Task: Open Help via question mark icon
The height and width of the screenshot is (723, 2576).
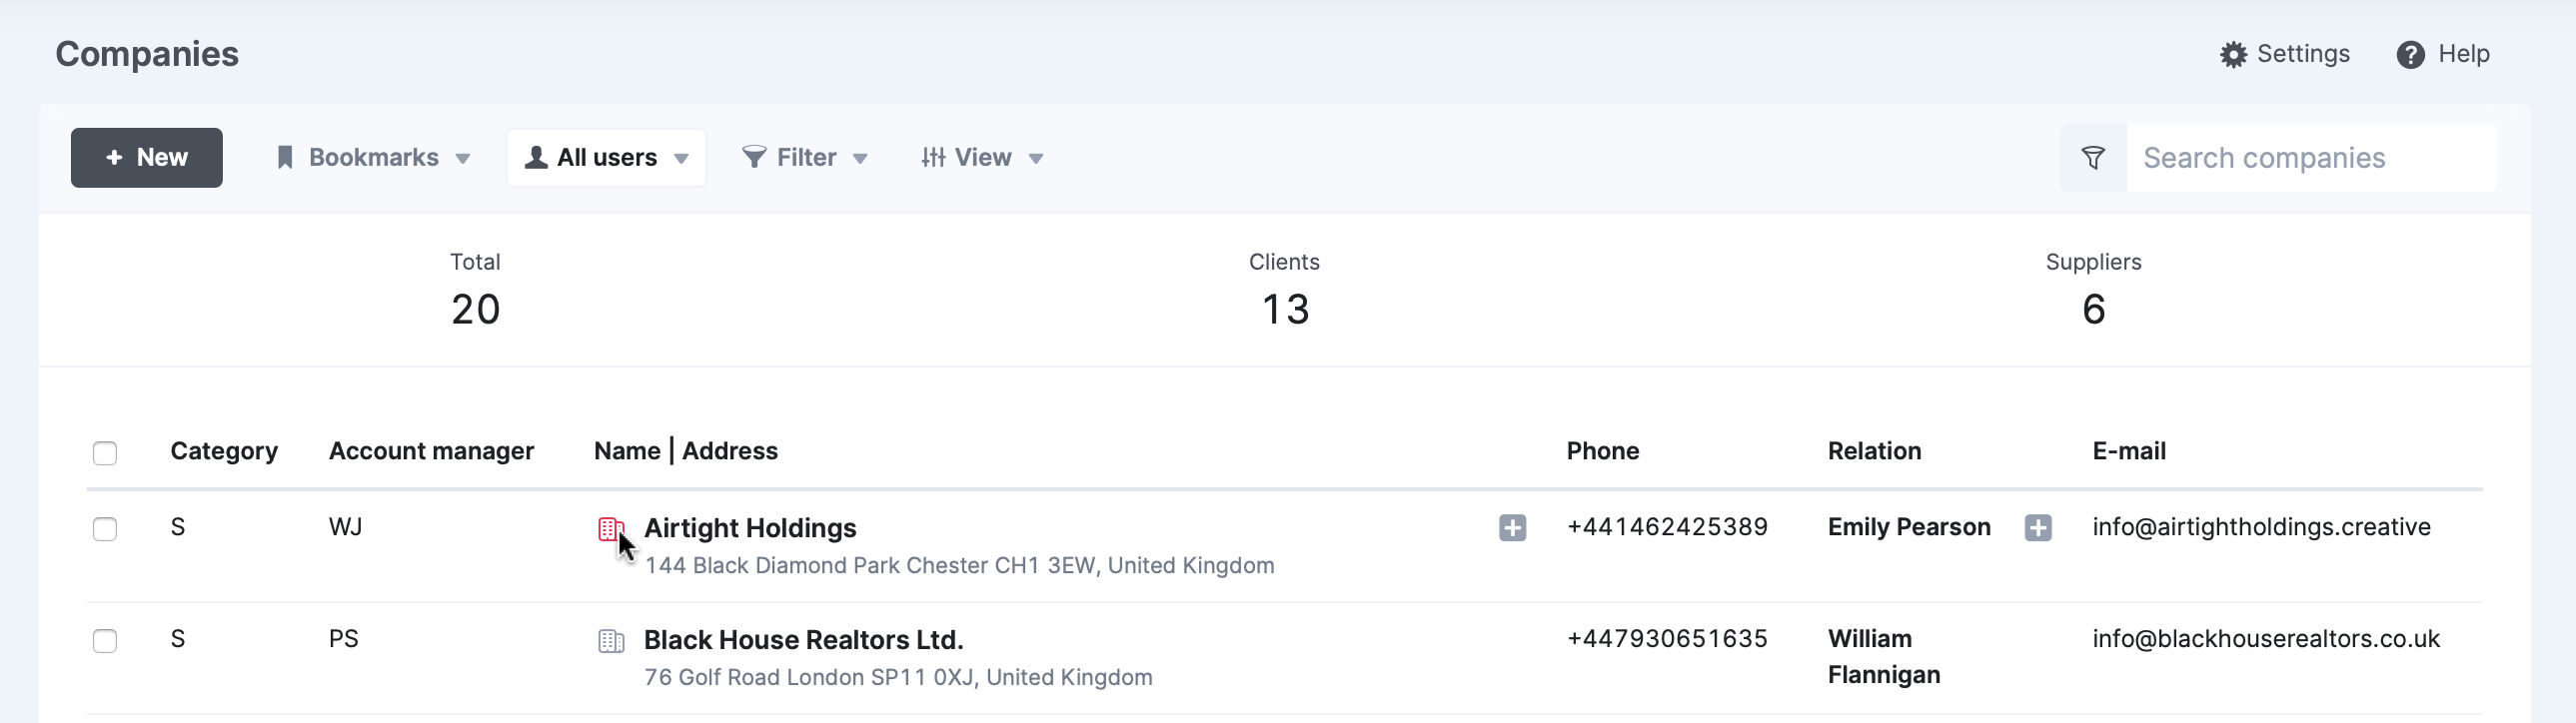Action: tap(2410, 54)
